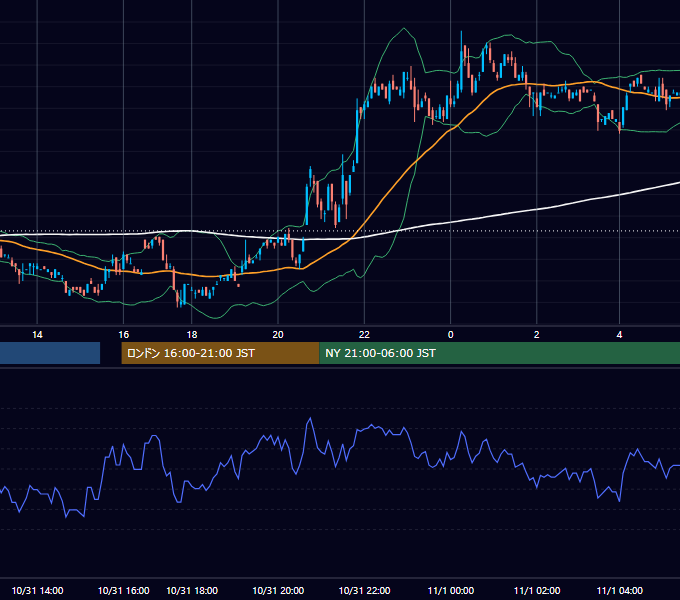Click hour label 18 under price chart
The image size is (680, 600).
[192, 334]
